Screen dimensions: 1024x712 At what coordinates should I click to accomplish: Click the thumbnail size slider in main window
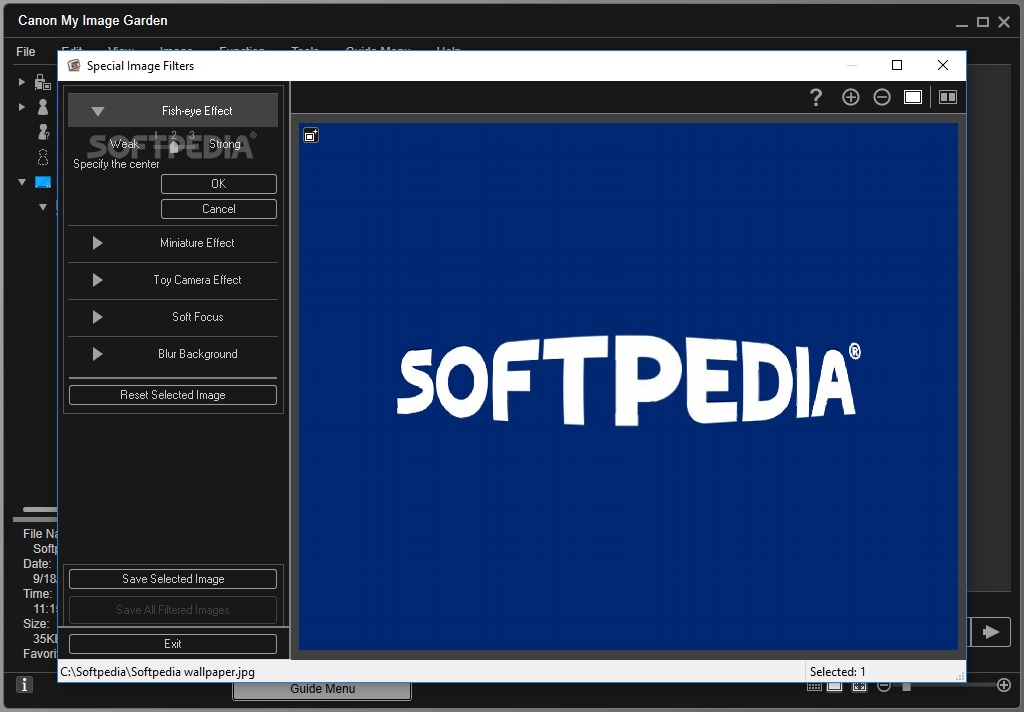coord(906,686)
